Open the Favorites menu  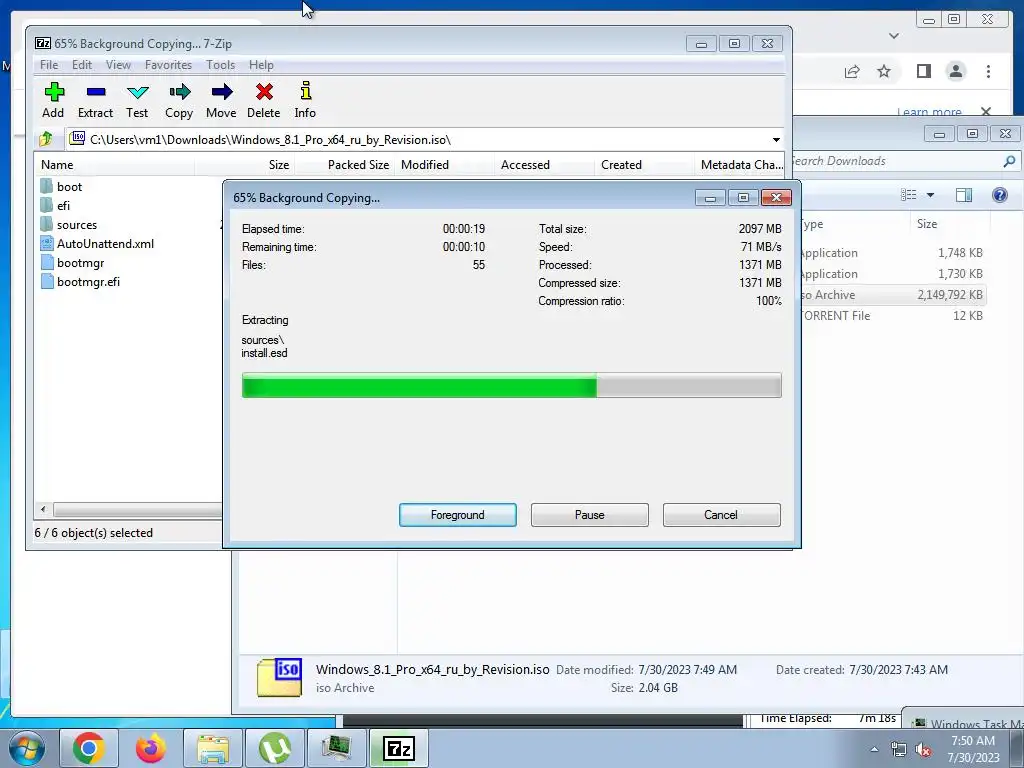coord(168,65)
